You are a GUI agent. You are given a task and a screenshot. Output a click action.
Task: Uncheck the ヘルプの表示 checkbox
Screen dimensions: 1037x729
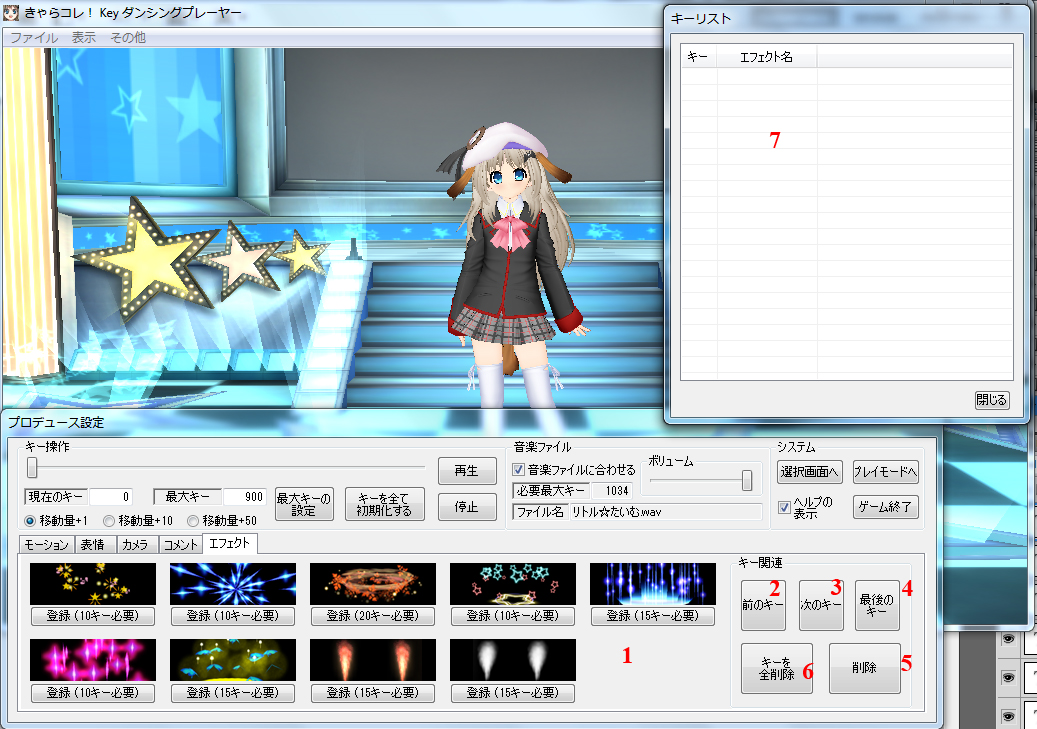pyautogui.click(x=784, y=507)
